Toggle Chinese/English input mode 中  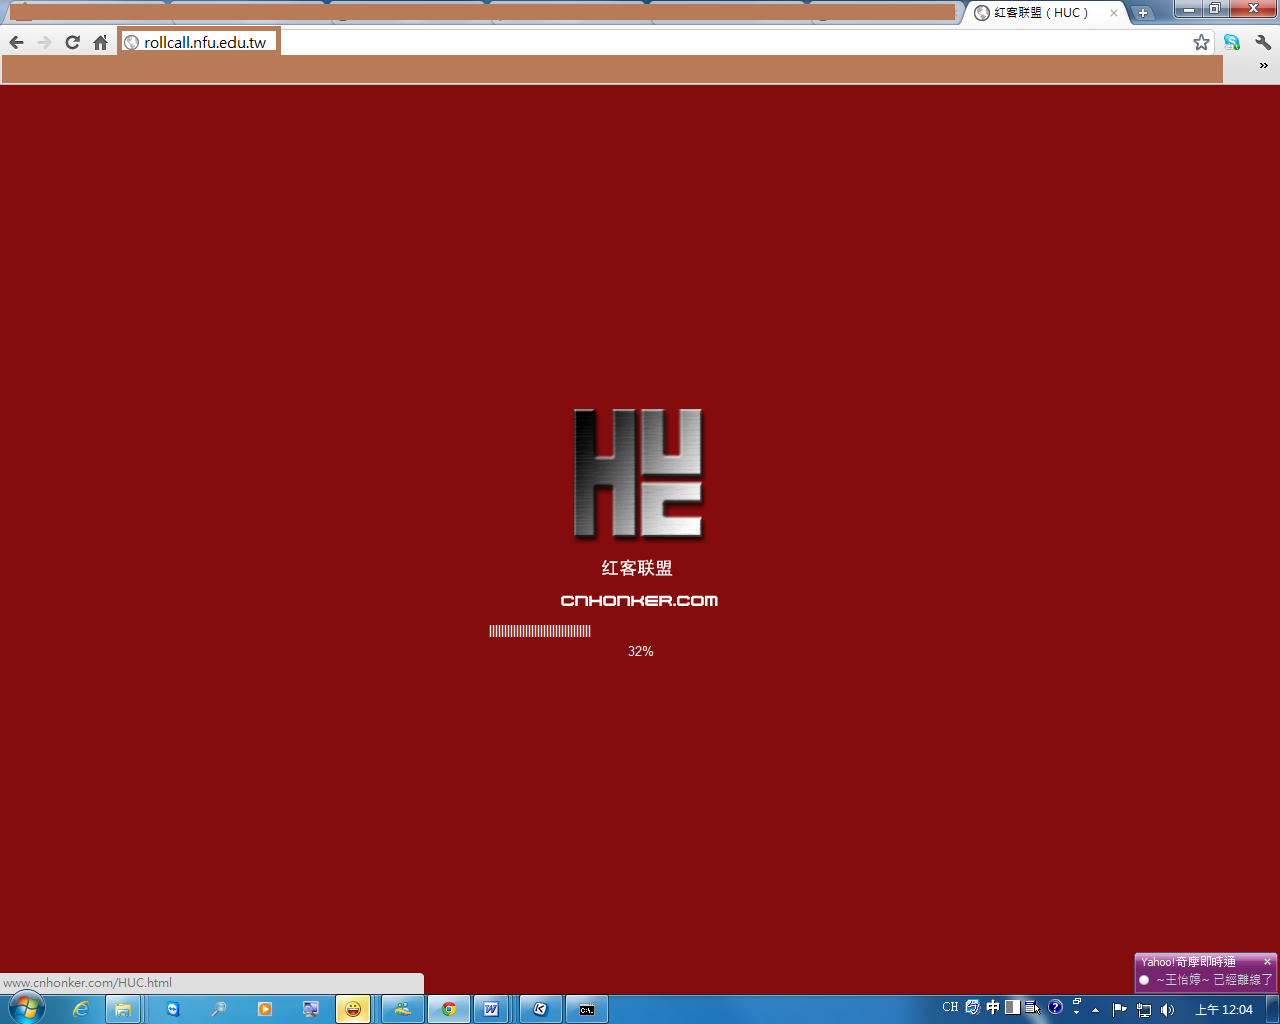[993, 1007]
